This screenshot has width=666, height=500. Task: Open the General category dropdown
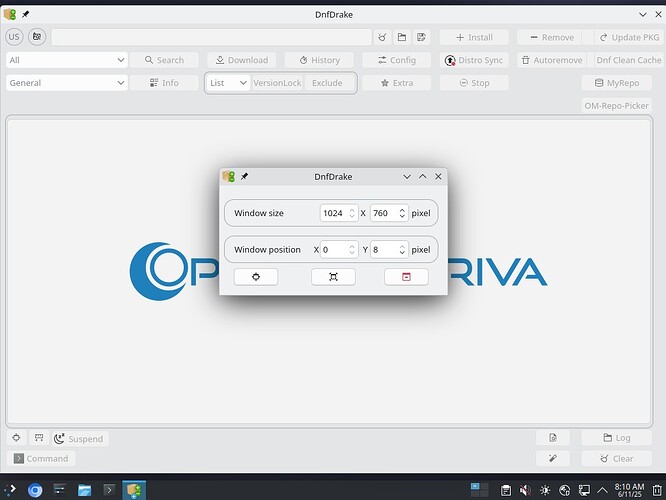pyautogui.click(x=67, y=83)
